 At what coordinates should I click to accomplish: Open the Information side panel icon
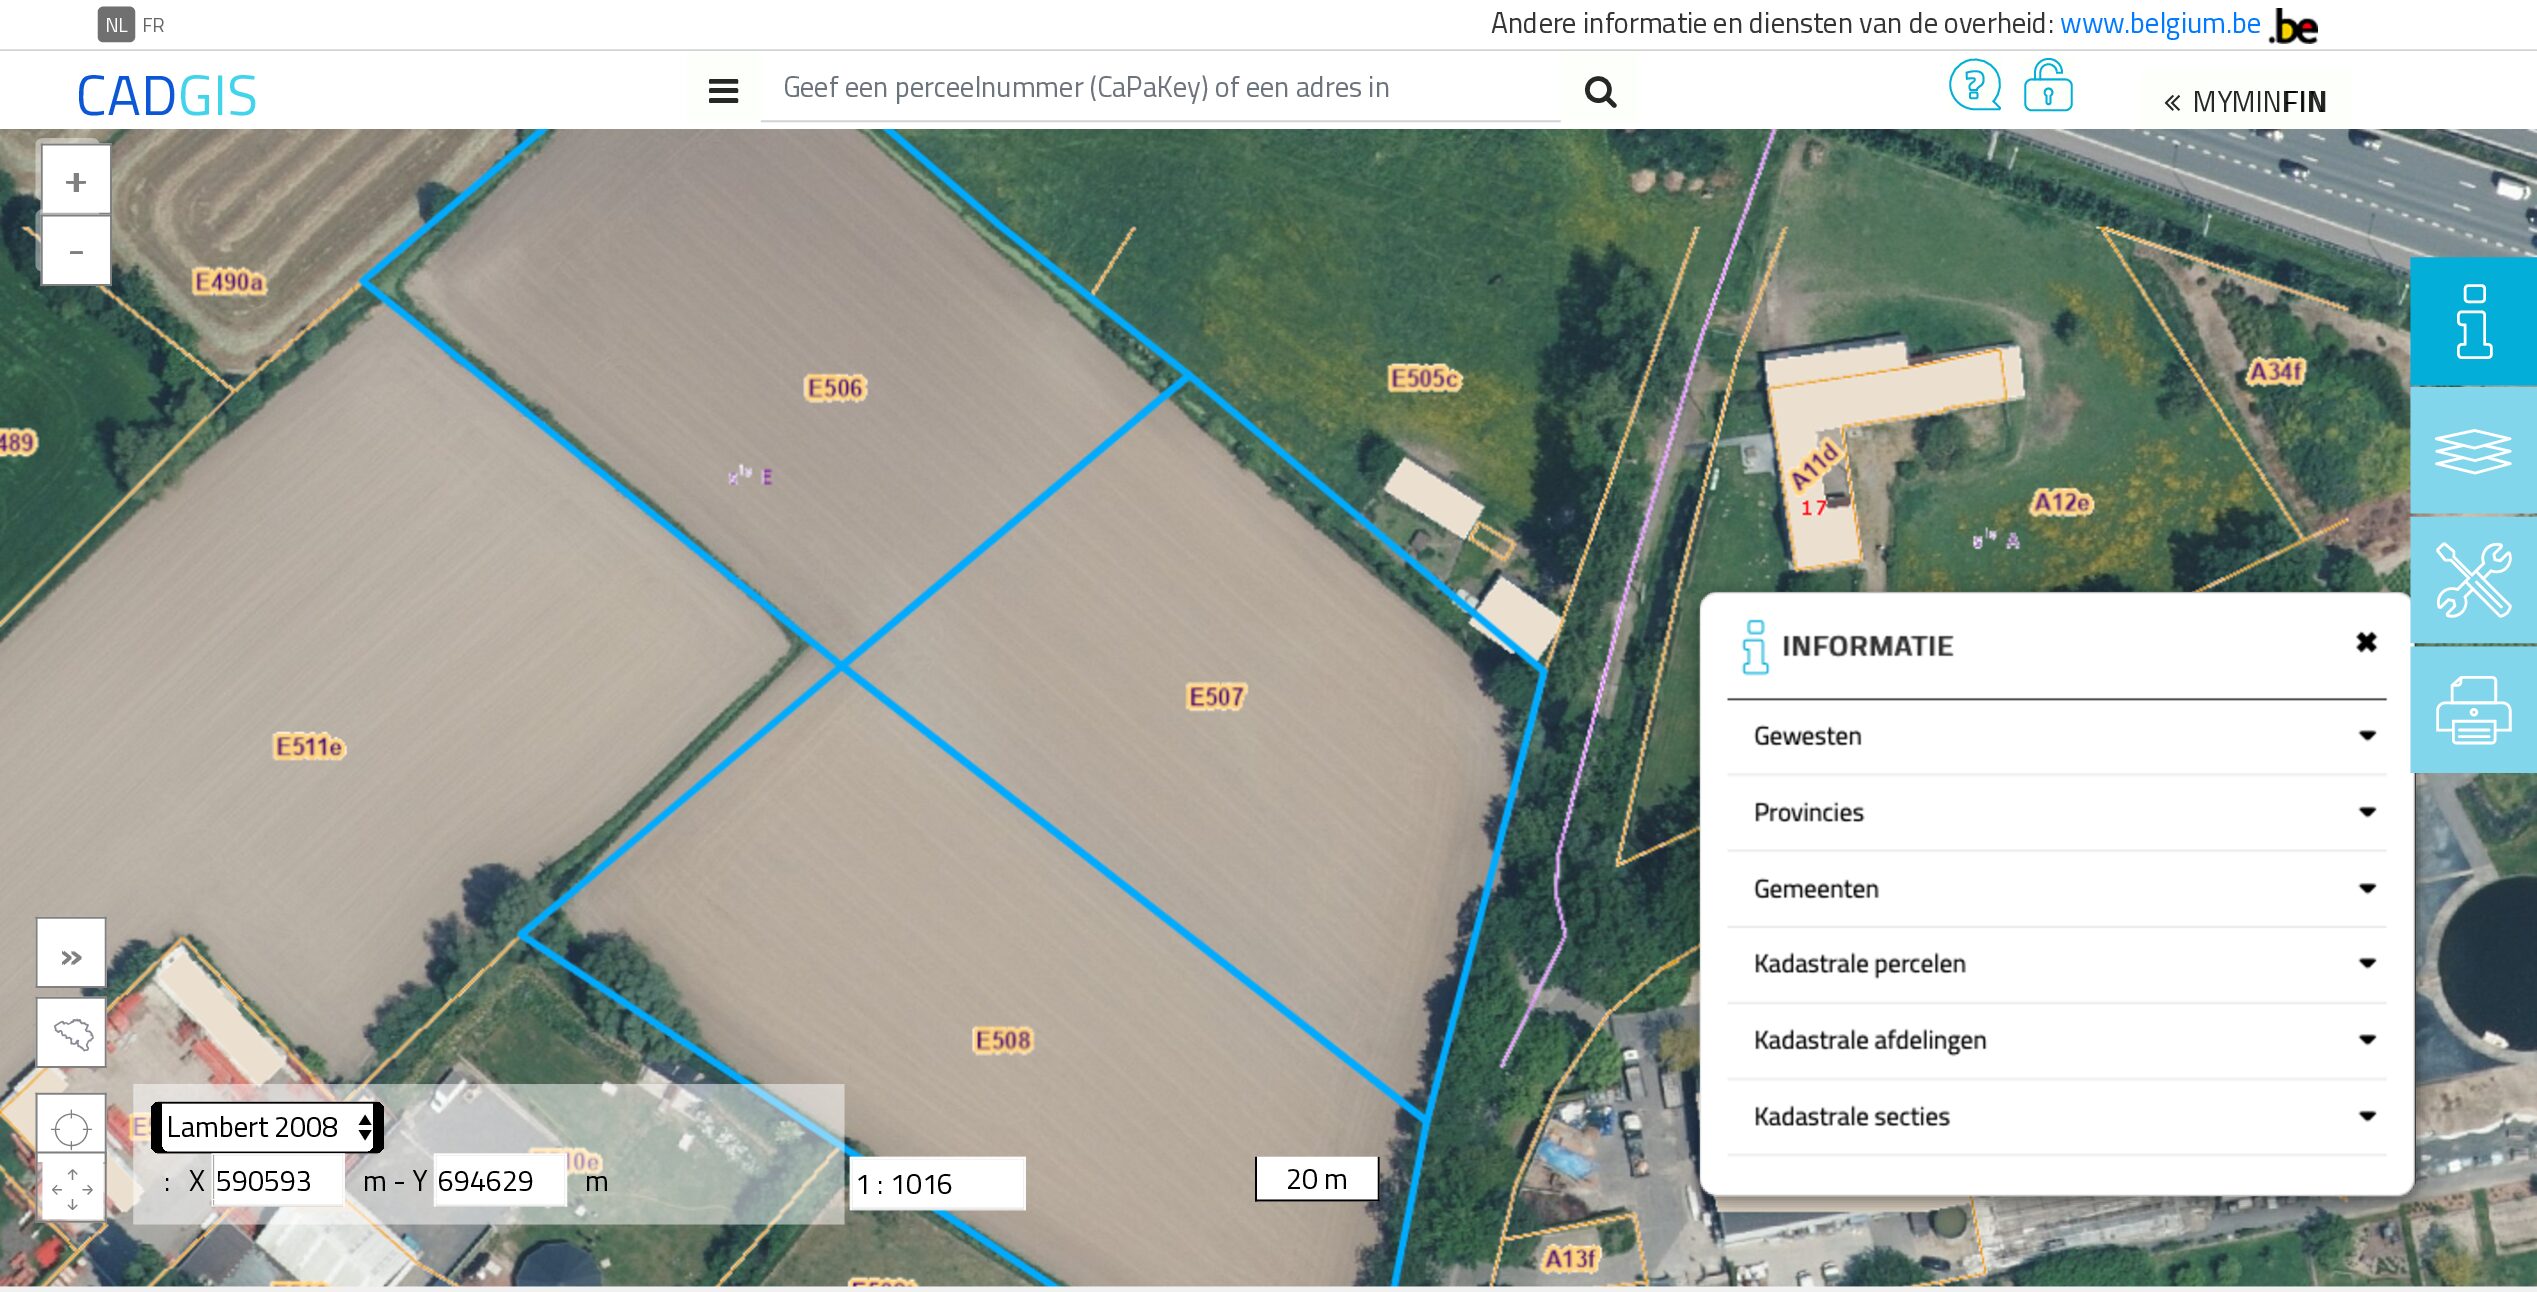(2473, 322)
